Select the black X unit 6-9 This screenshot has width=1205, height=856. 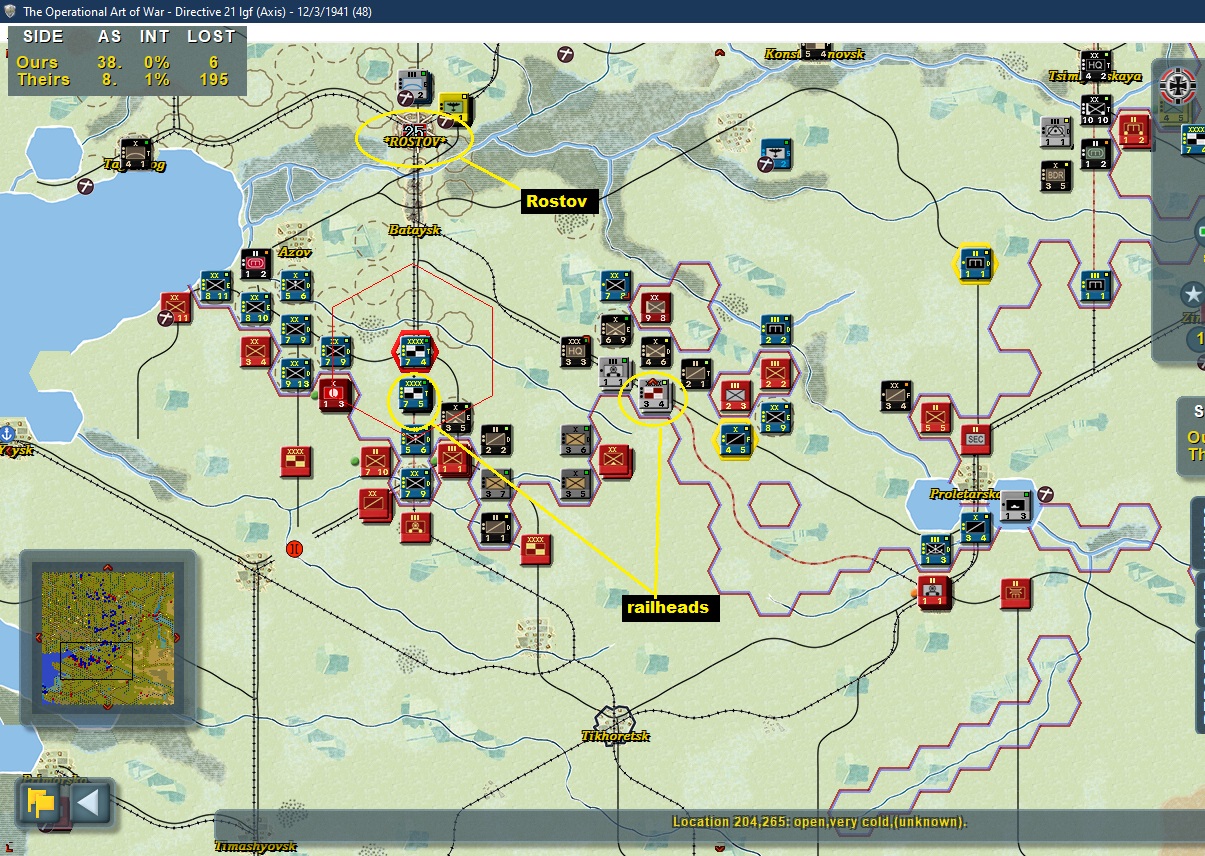click(616, 330)
